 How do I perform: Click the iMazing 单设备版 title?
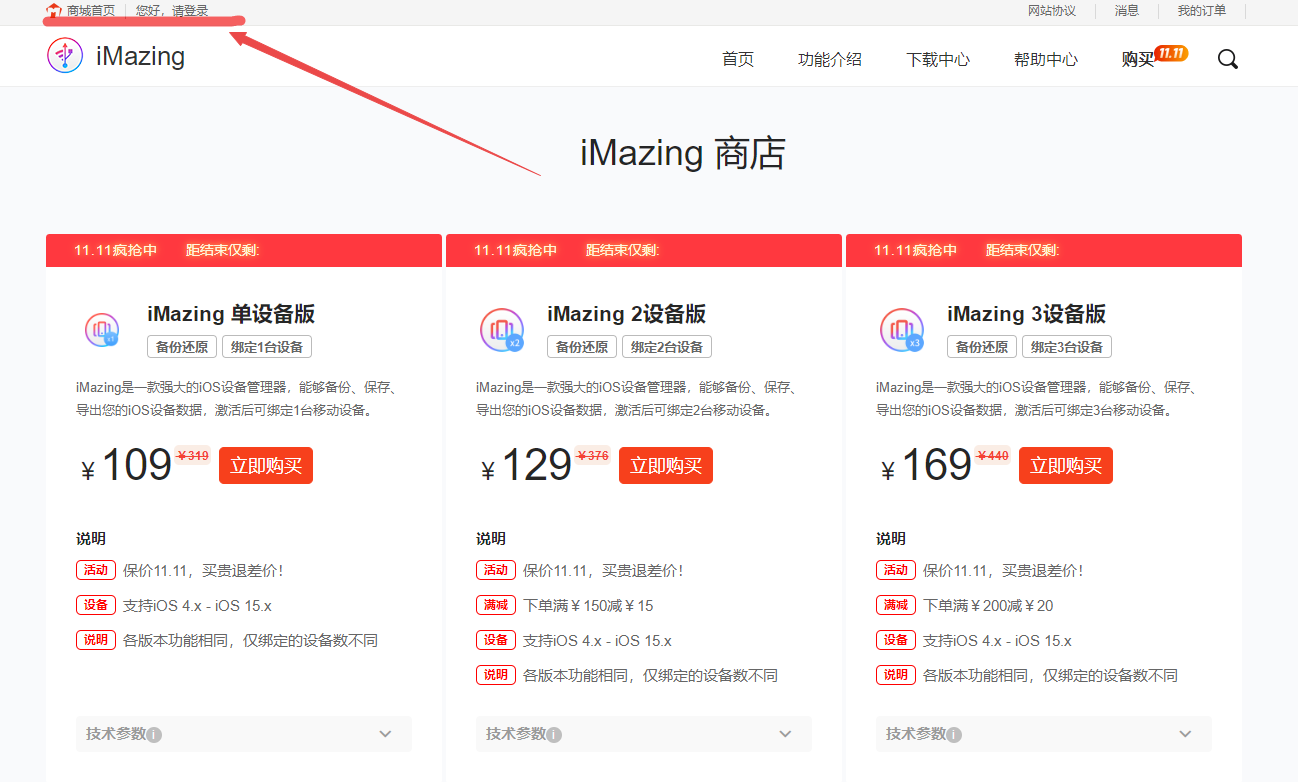(x=231, y=314)
